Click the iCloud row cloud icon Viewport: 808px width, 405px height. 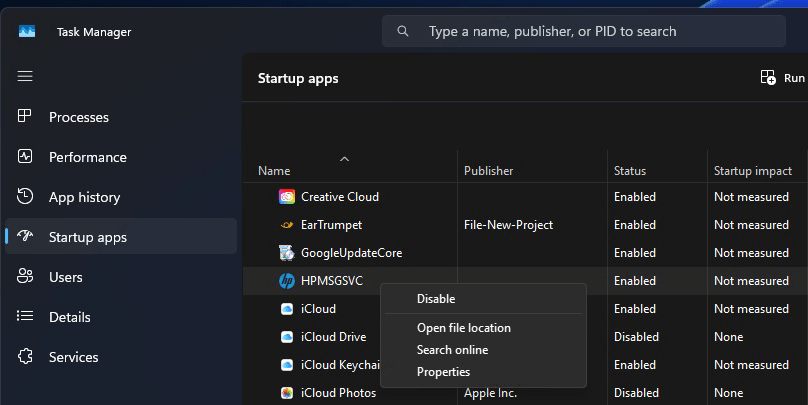click(x=287, y=309)
